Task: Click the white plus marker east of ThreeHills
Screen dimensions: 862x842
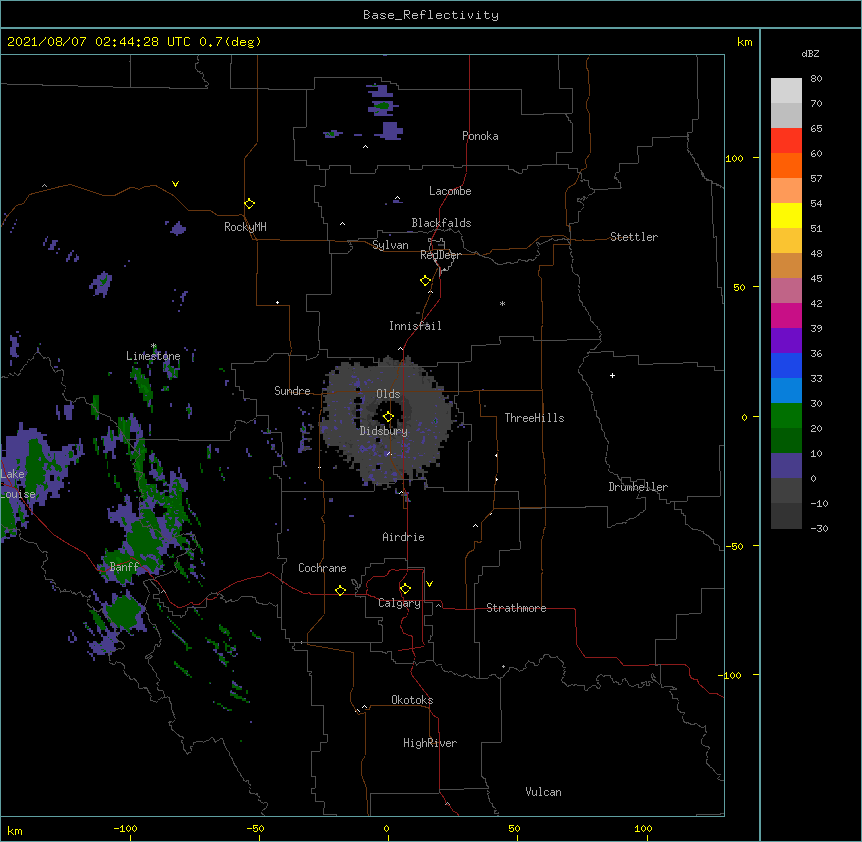Action: tap(612, 375)
